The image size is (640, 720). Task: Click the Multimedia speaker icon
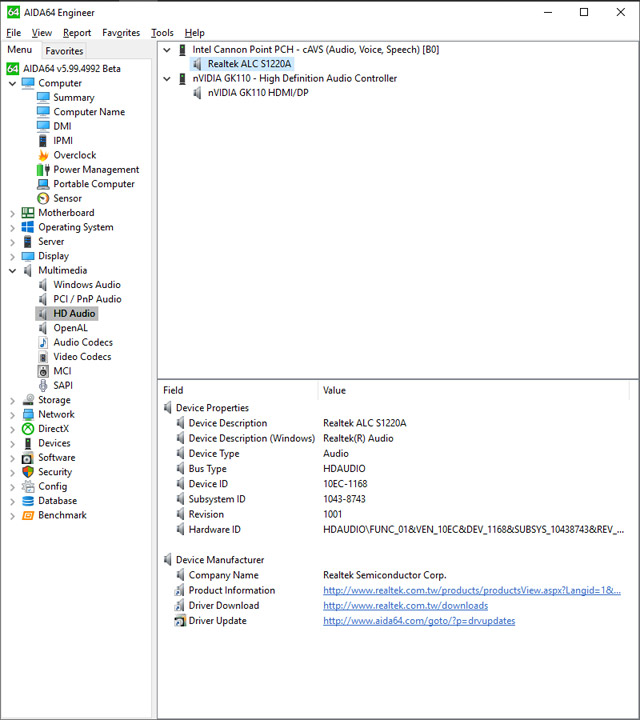[x=28, y=270]
